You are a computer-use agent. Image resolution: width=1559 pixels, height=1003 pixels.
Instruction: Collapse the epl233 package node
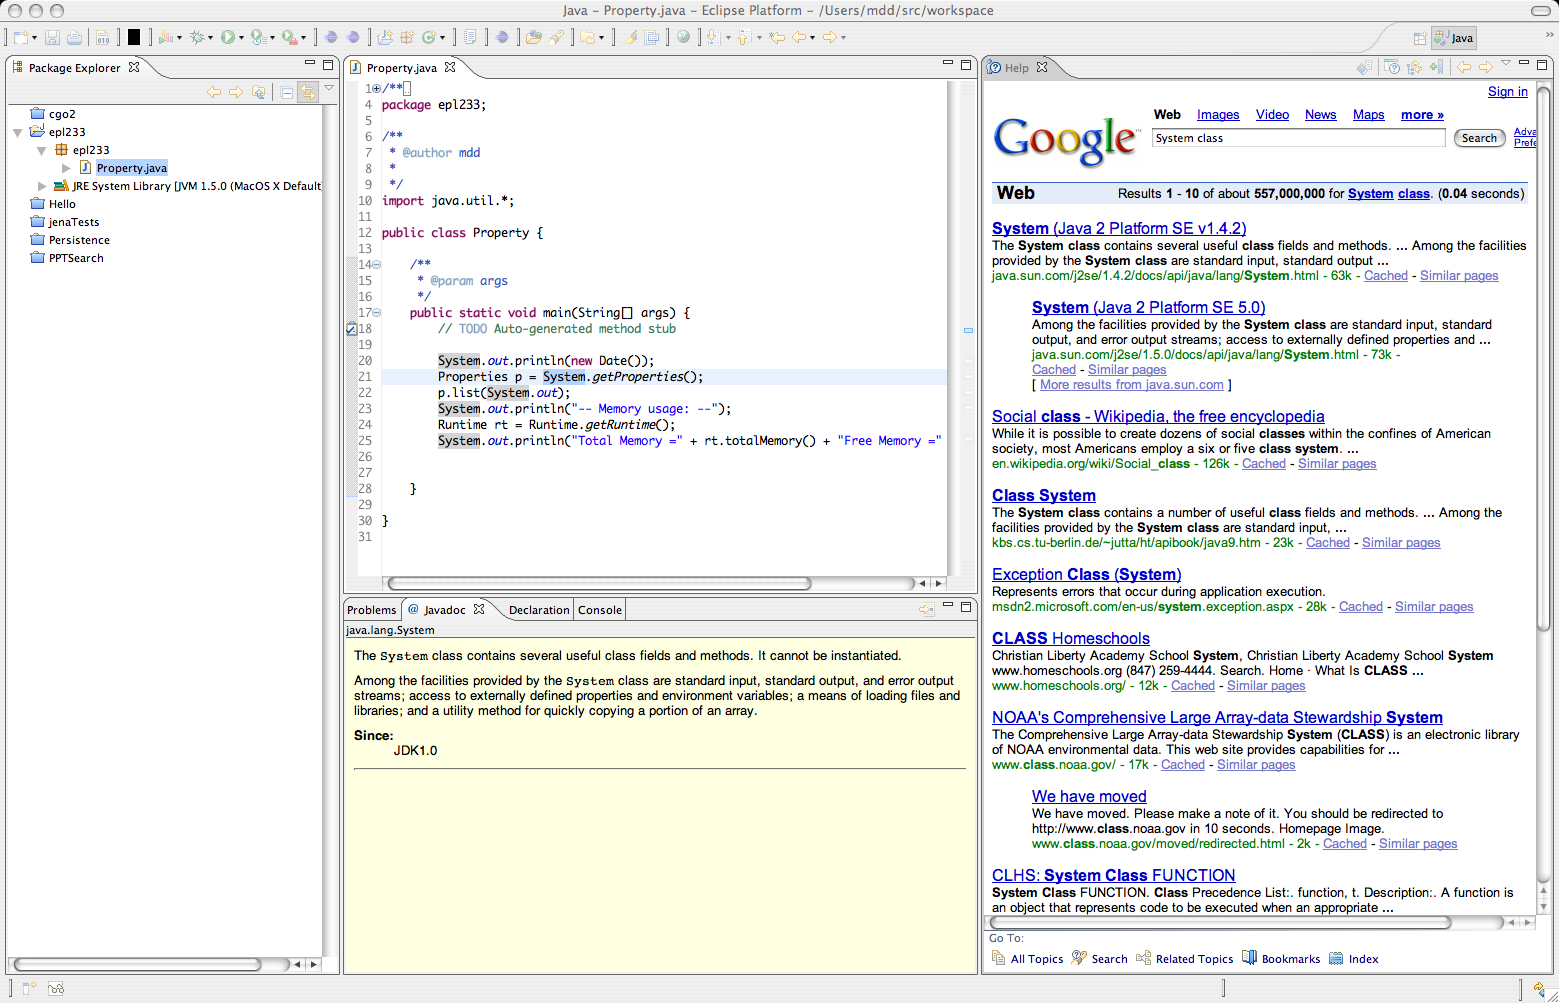[41, 150]
